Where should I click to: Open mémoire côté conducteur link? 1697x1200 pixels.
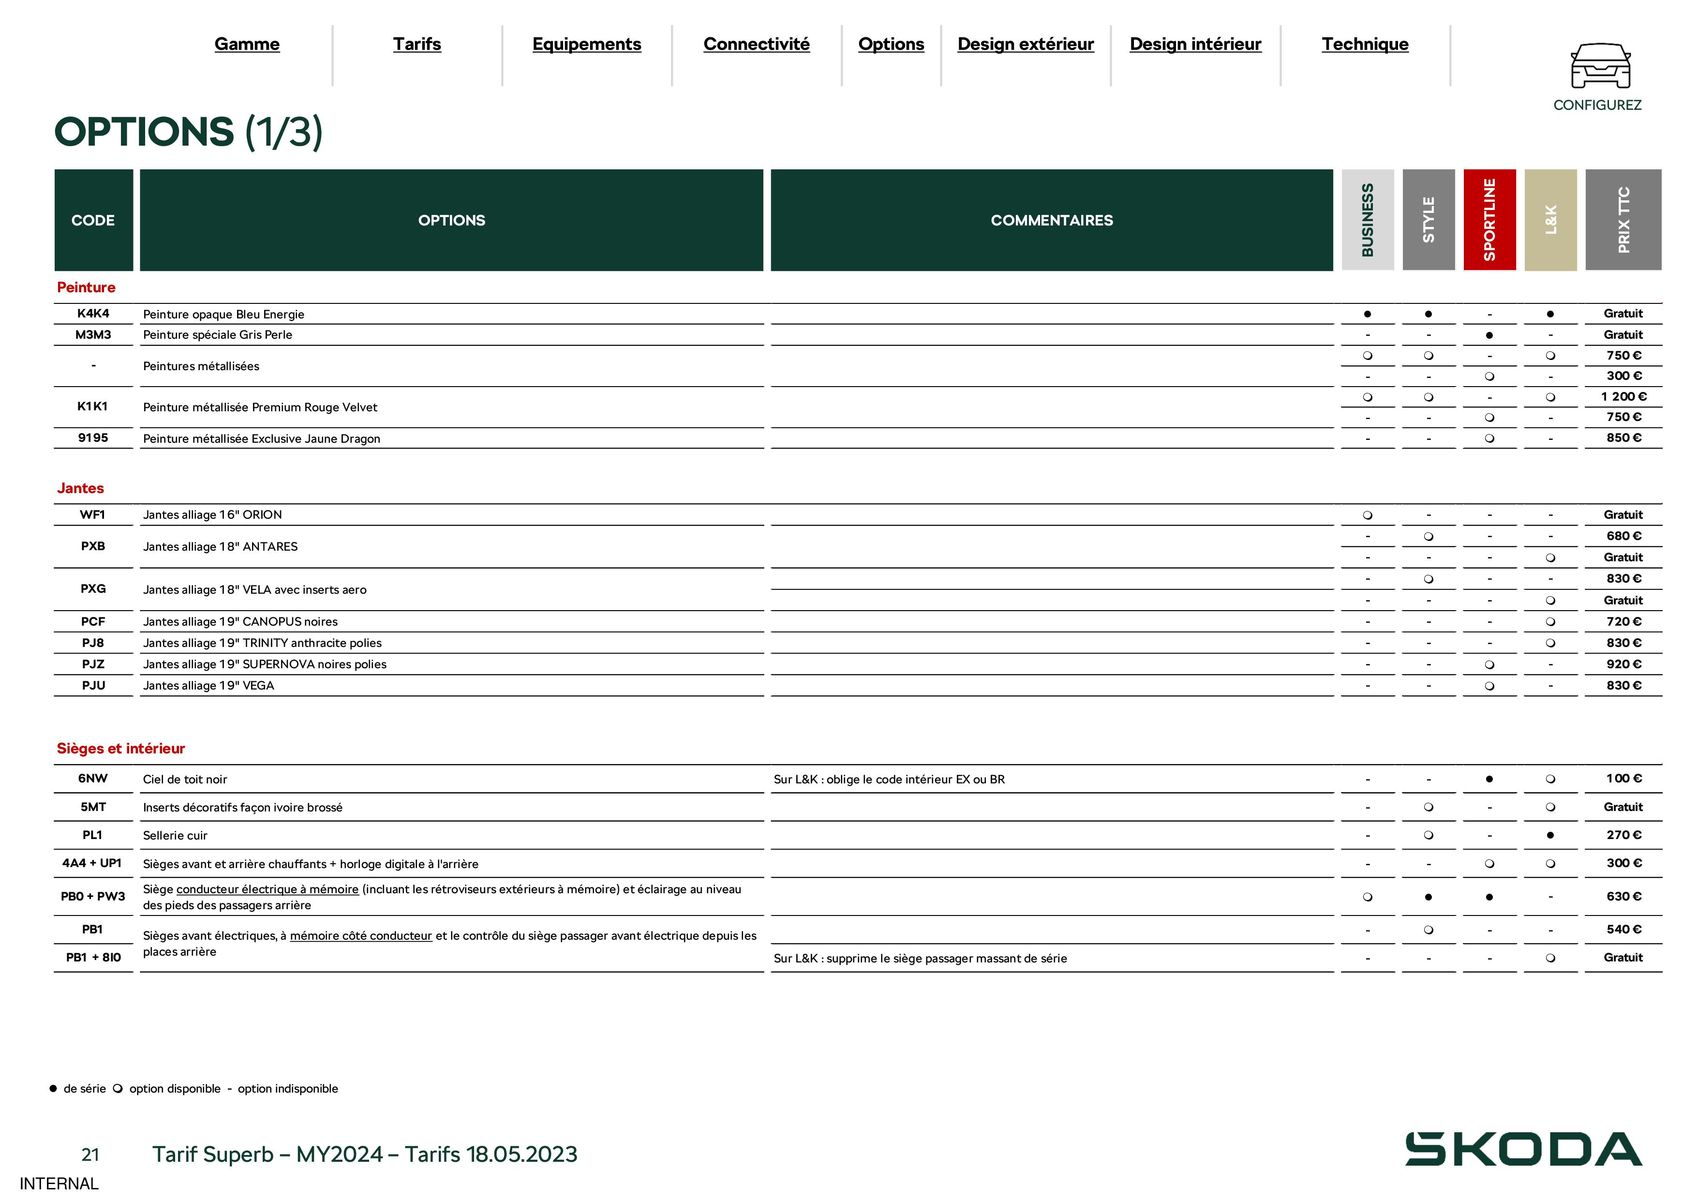(361, 937)
